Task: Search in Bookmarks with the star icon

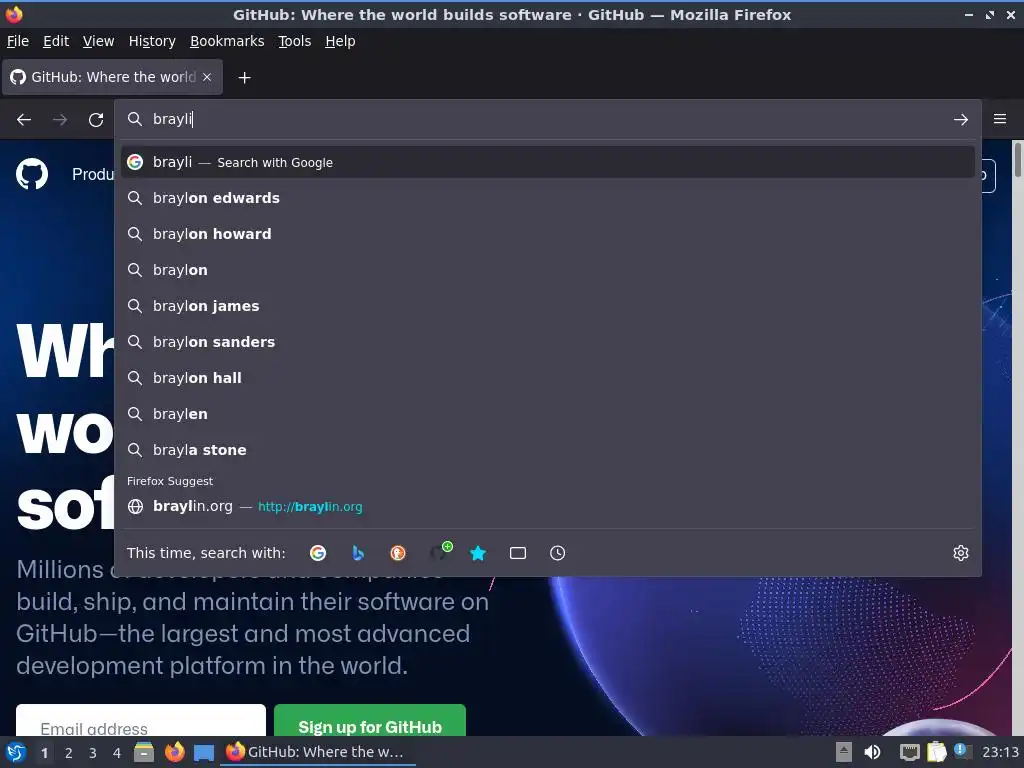Action: 478,553
